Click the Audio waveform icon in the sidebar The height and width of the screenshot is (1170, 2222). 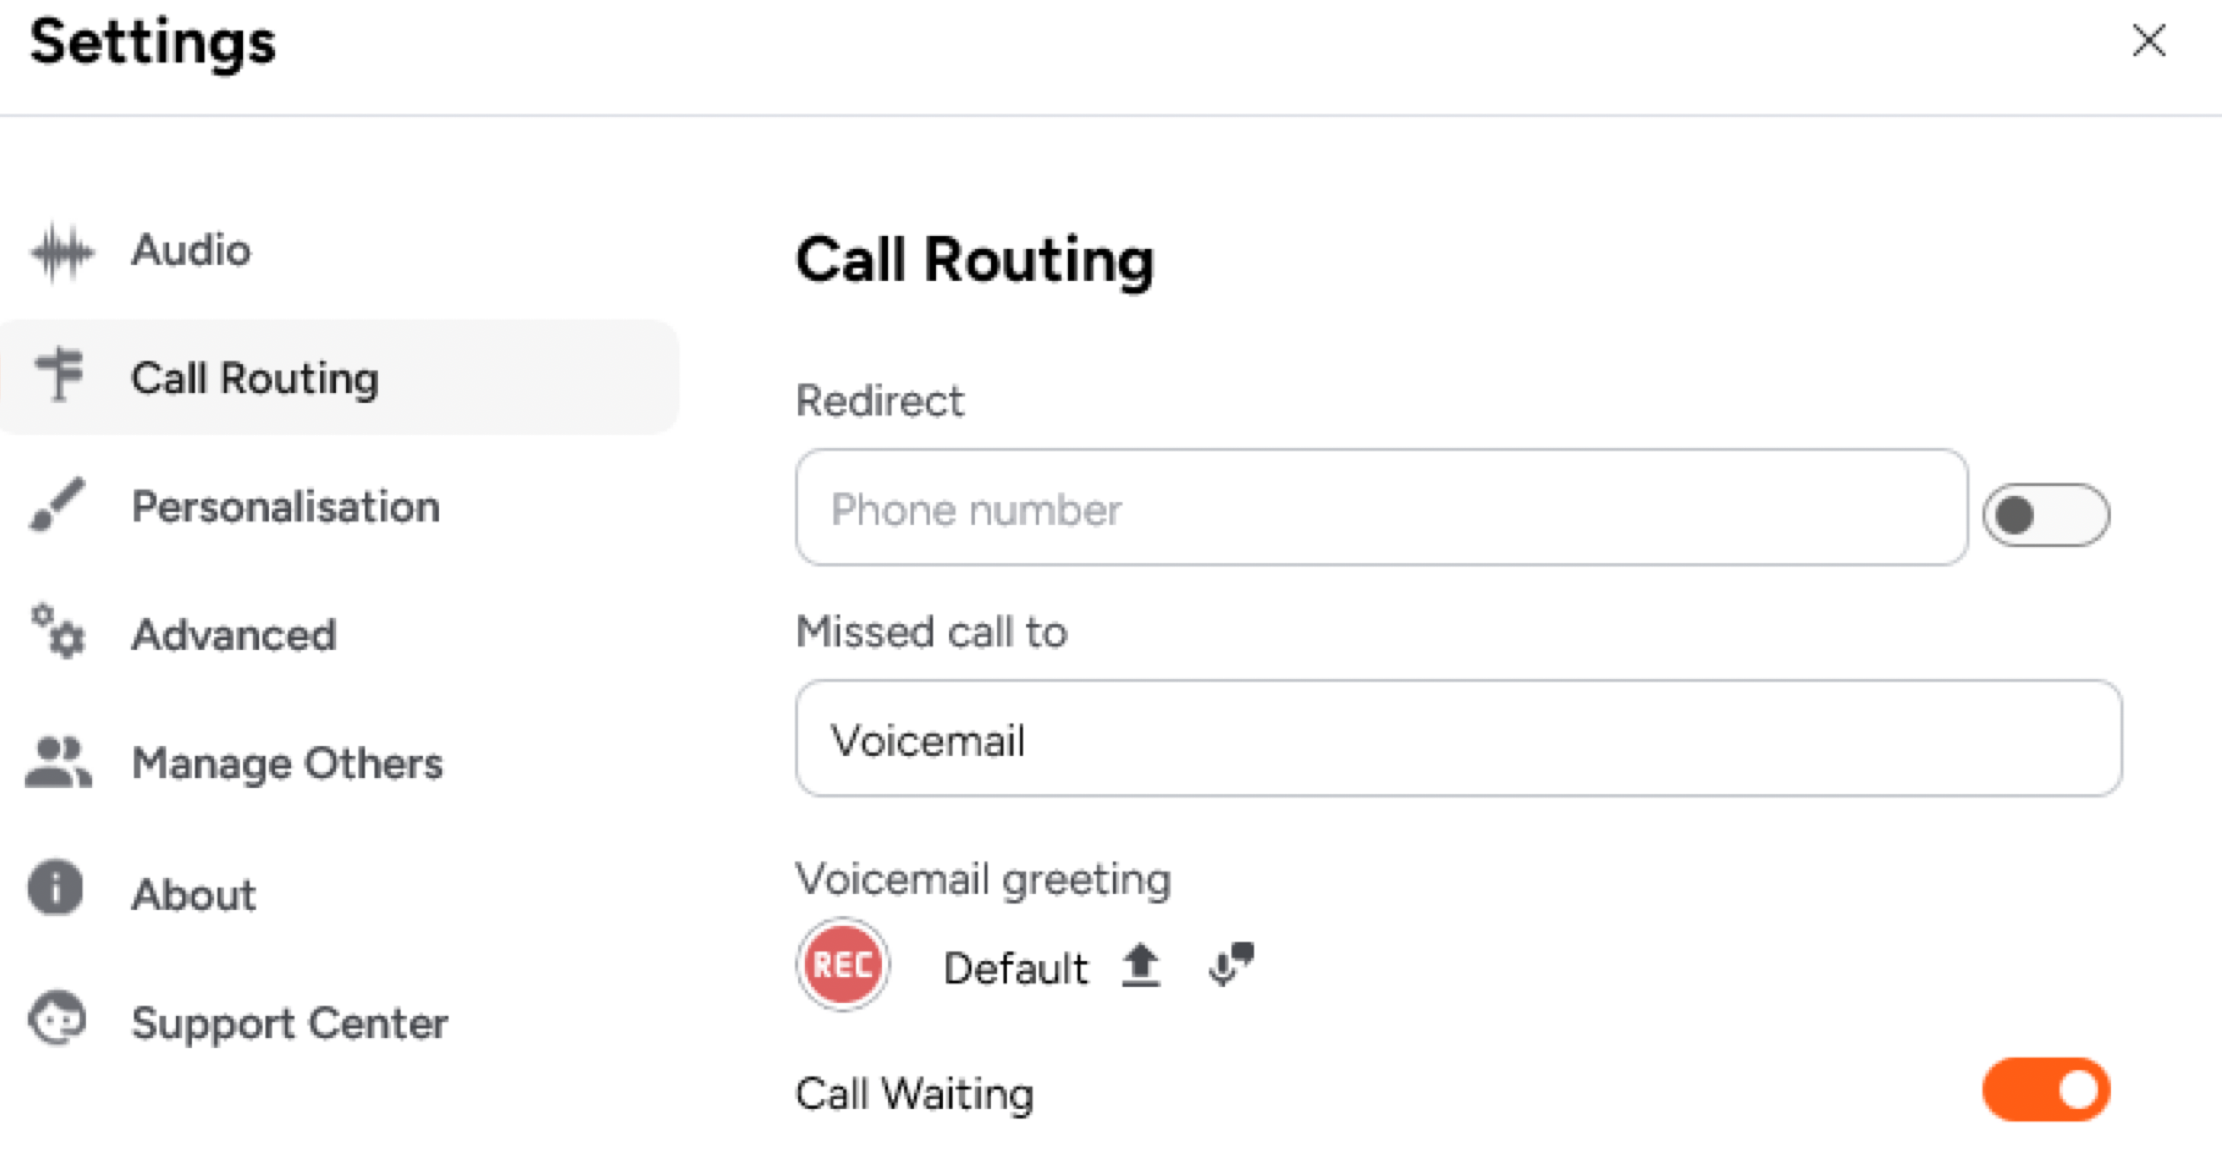[62, 252]
